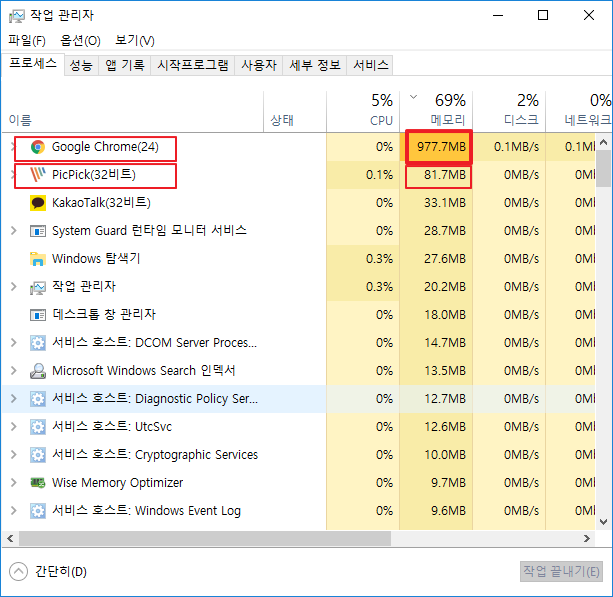Click the 977.7MB memory cell
The image size is (613, 597).
(439, 147)
